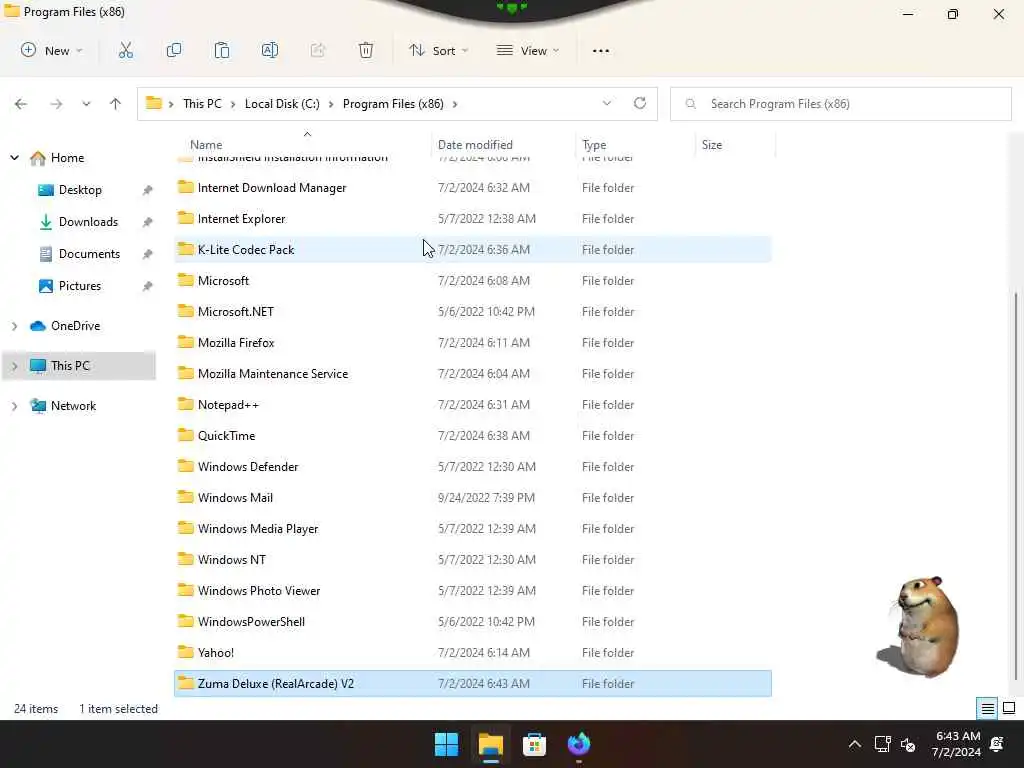Screen dimensions: 1024x768
Task: Open recent locations dropdown arrow
Action: coord(86,104)
